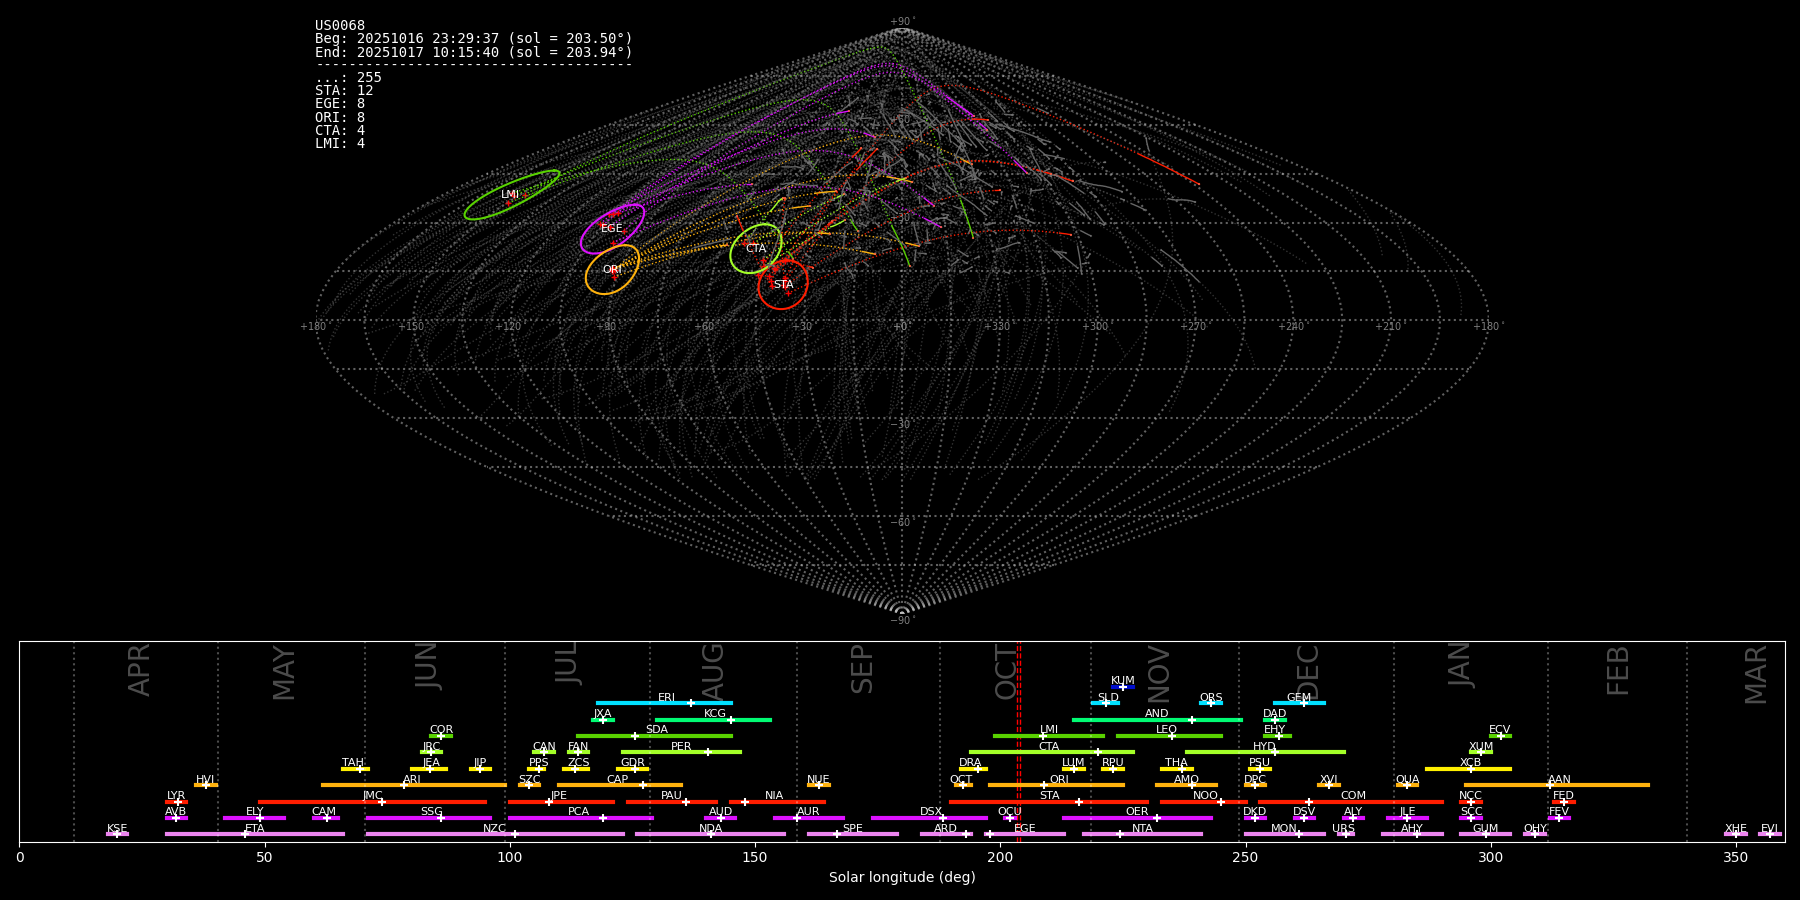Click the purple PCA shower bar
The height and width of the screenshot is (900, 1800).
(580, 817)
